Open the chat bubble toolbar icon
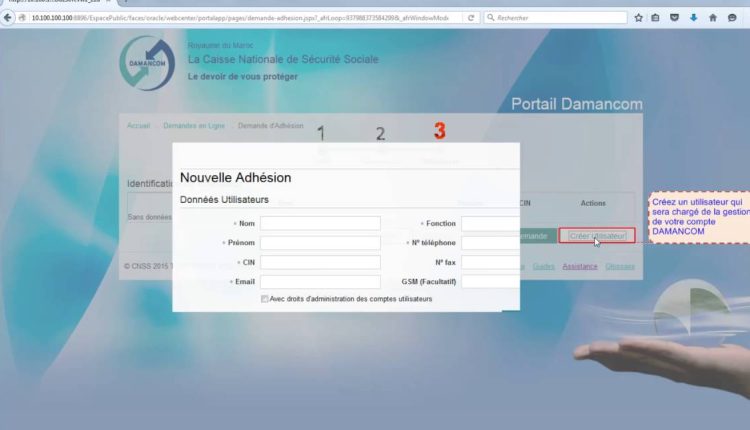 pos(732,18)
